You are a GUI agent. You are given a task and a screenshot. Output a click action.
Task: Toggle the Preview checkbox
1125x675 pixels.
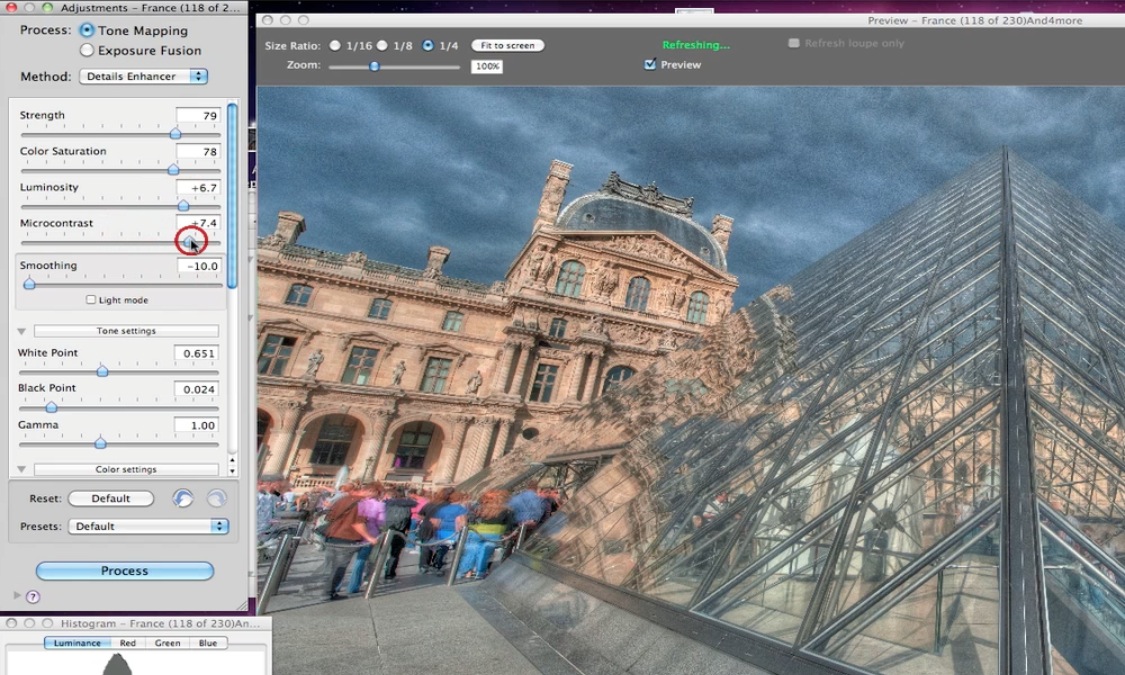tap(650, 65)
